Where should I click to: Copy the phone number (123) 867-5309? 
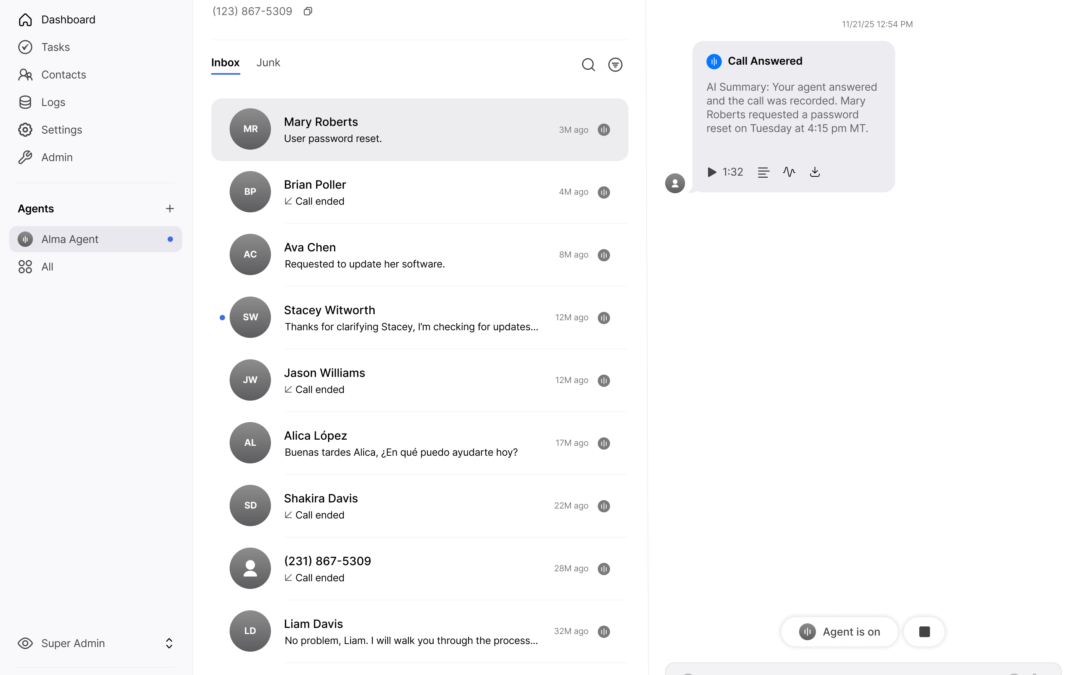tap(308, 10)
